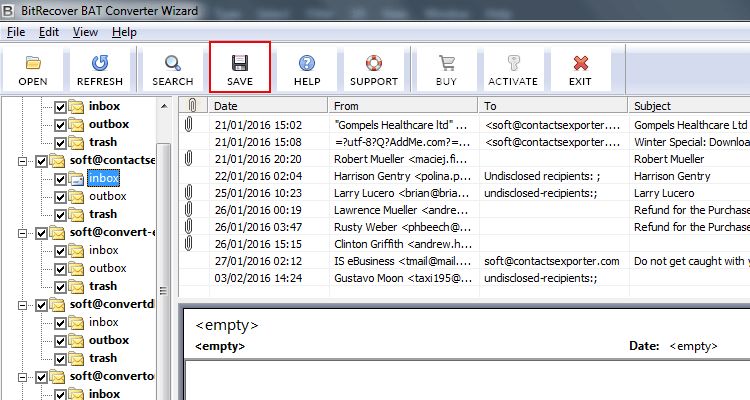The width and height of the screenshot is (750, 400).
Task: Click the attachment paperclip column header
Action: pos(193,105)
